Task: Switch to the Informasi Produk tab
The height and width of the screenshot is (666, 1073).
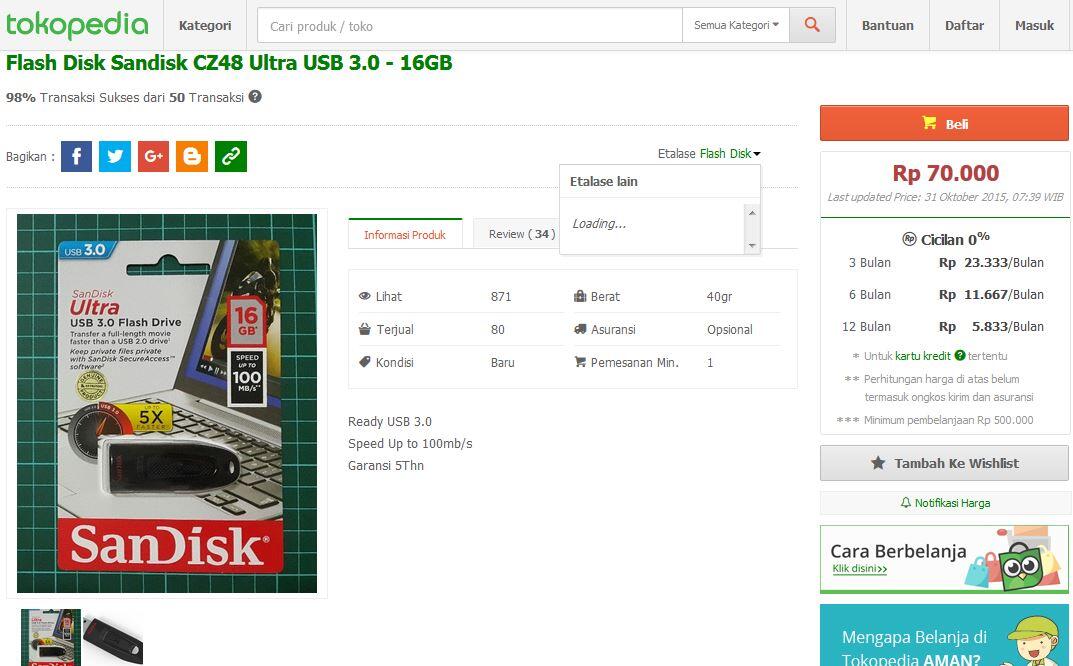Action: point(405,234)
